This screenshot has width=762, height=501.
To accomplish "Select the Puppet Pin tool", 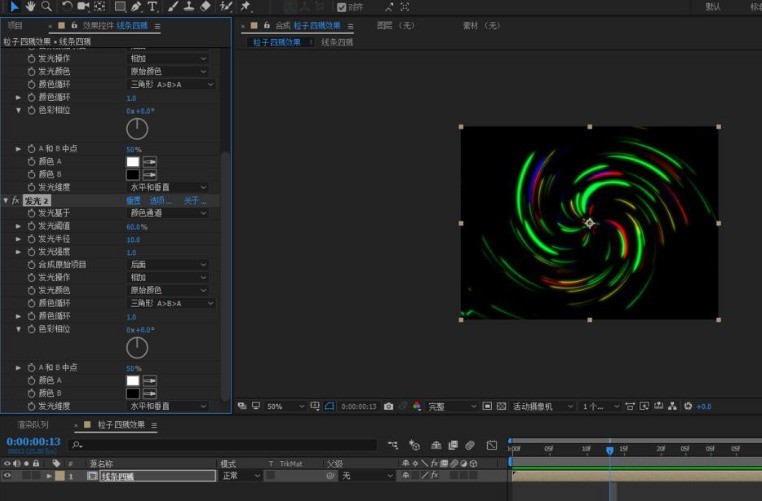I will (x=245, y=6).
